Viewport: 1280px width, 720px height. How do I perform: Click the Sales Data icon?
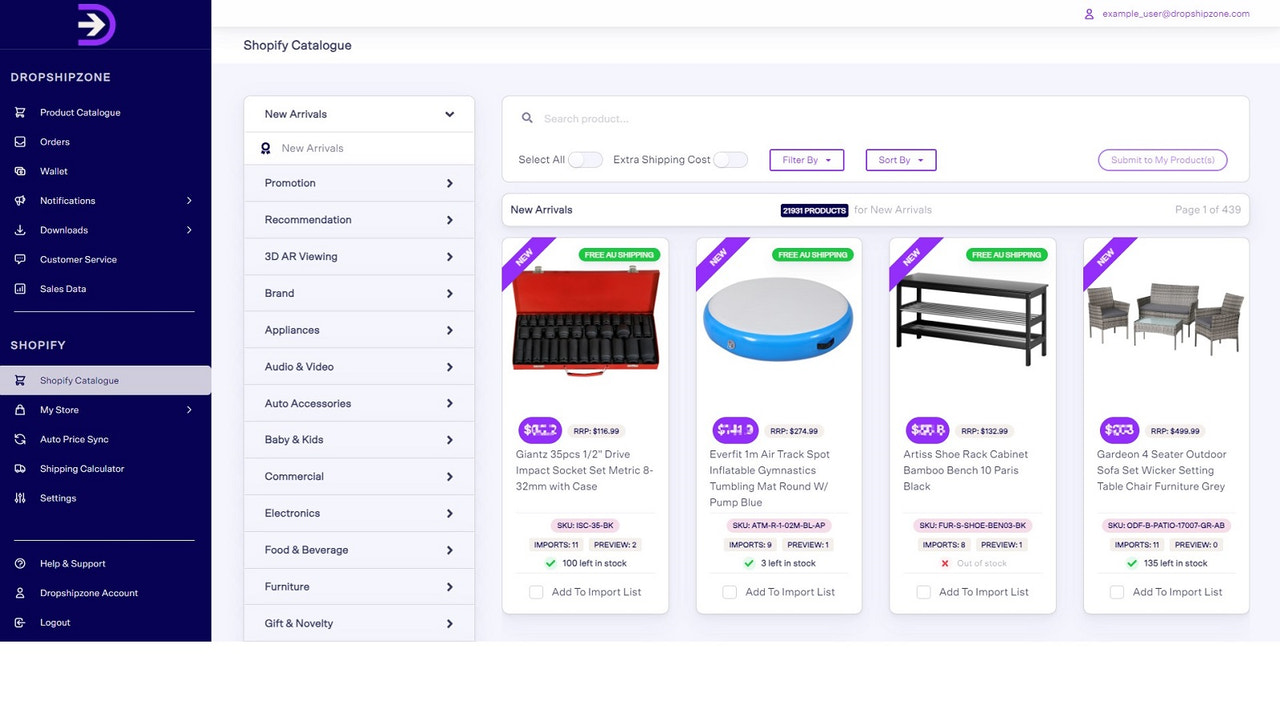coord(19,288)
